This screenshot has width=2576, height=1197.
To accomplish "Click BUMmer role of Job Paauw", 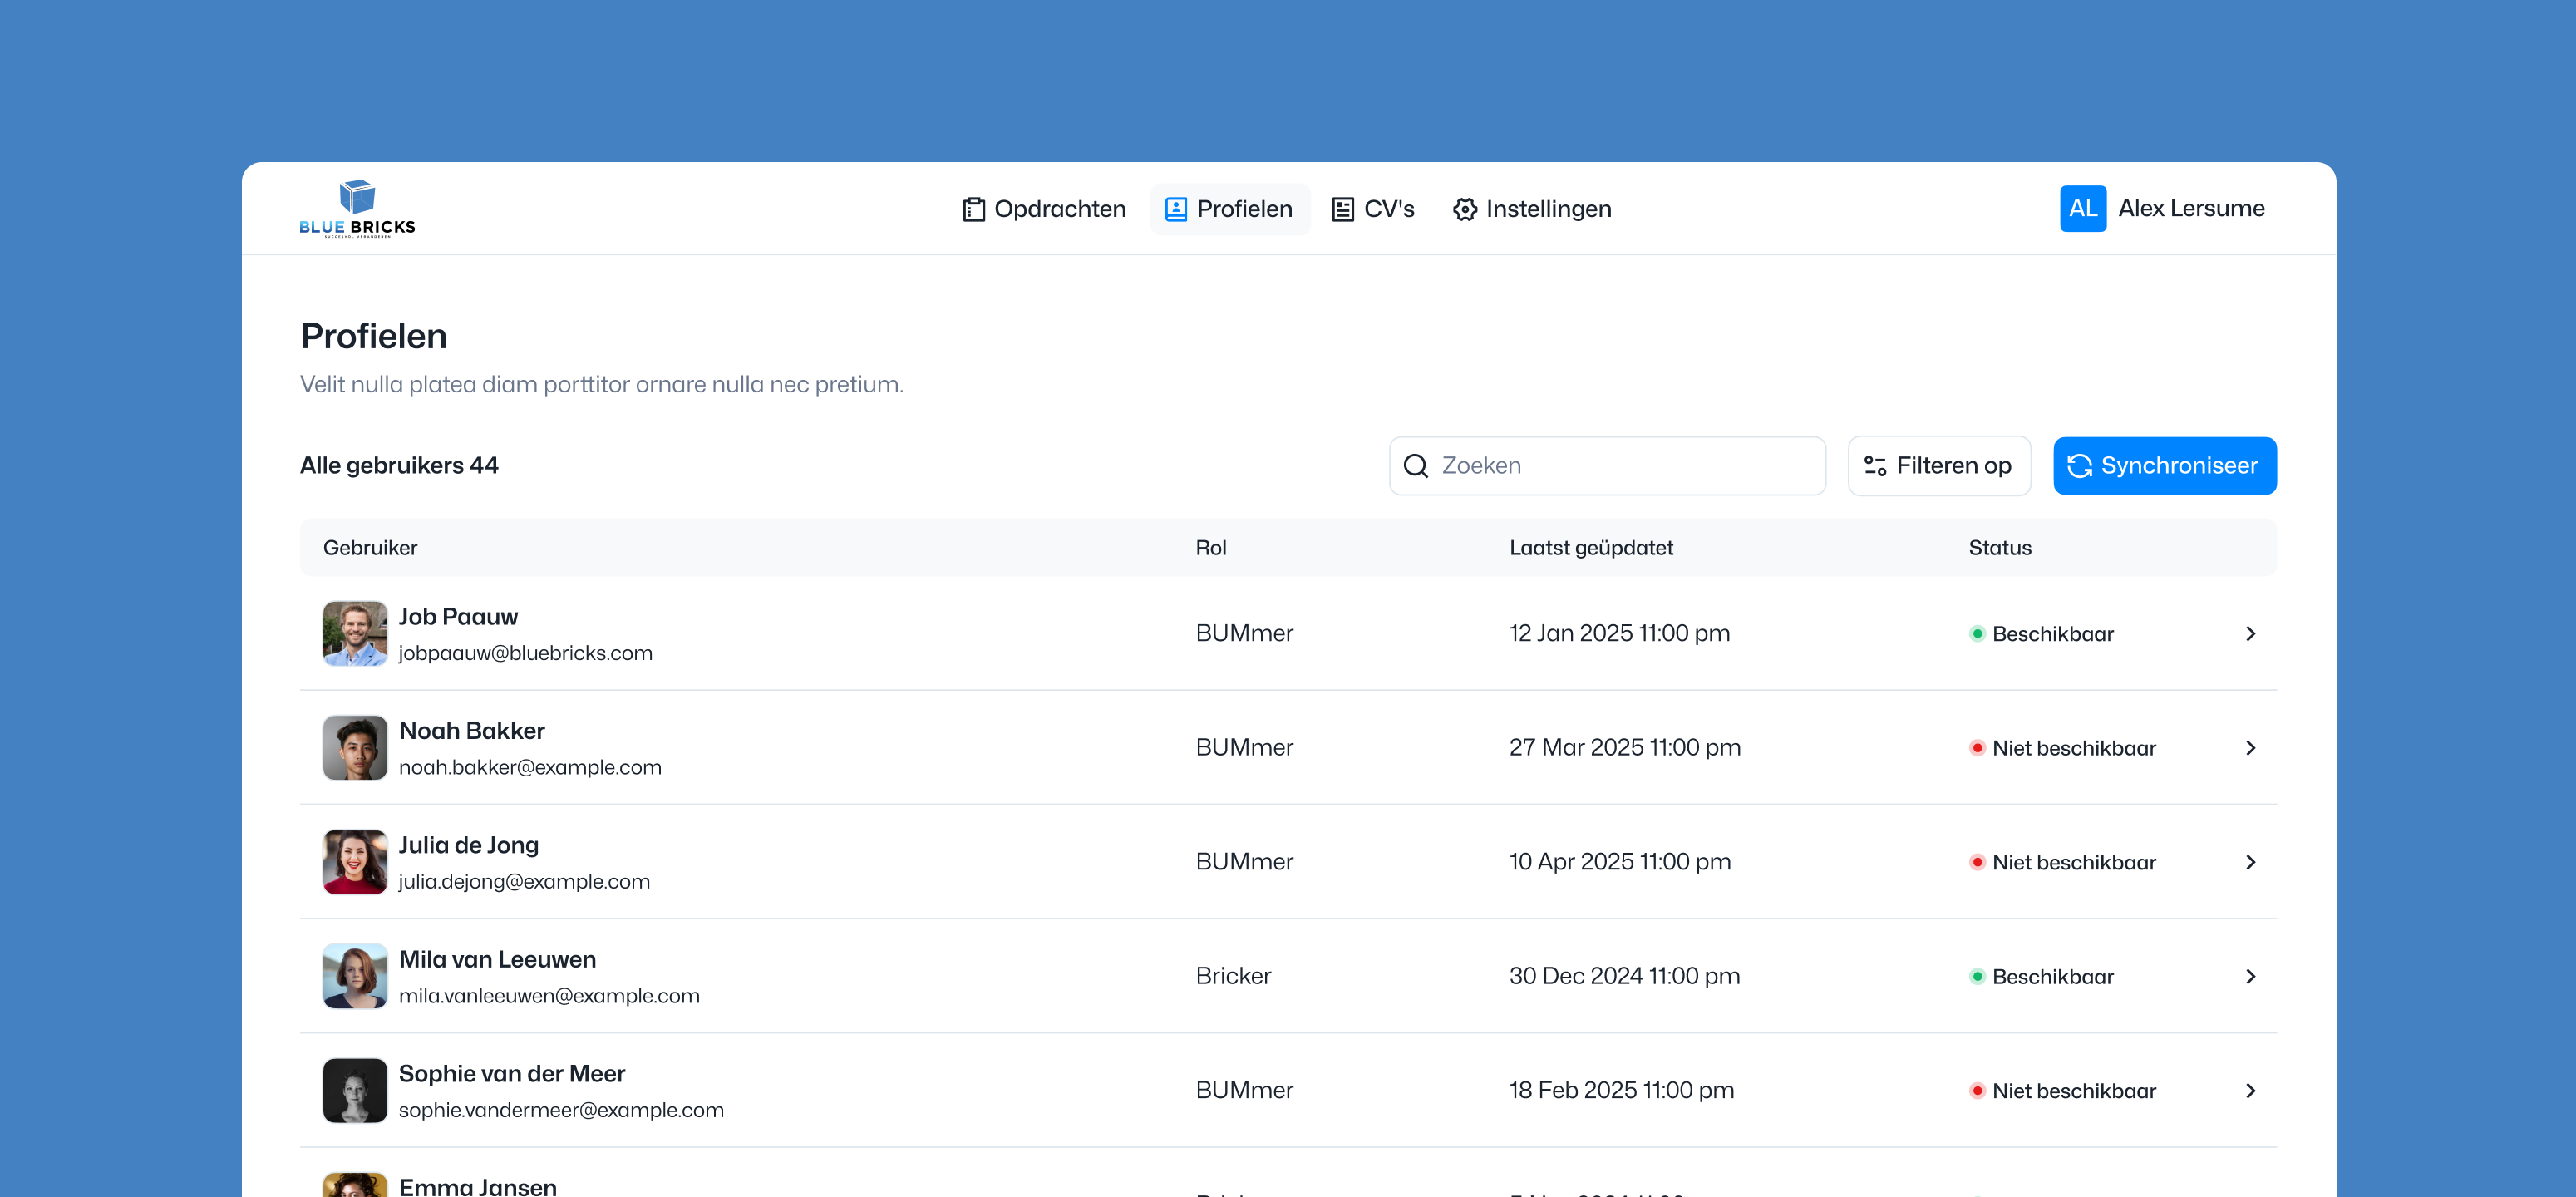I will coord(1244,633).
